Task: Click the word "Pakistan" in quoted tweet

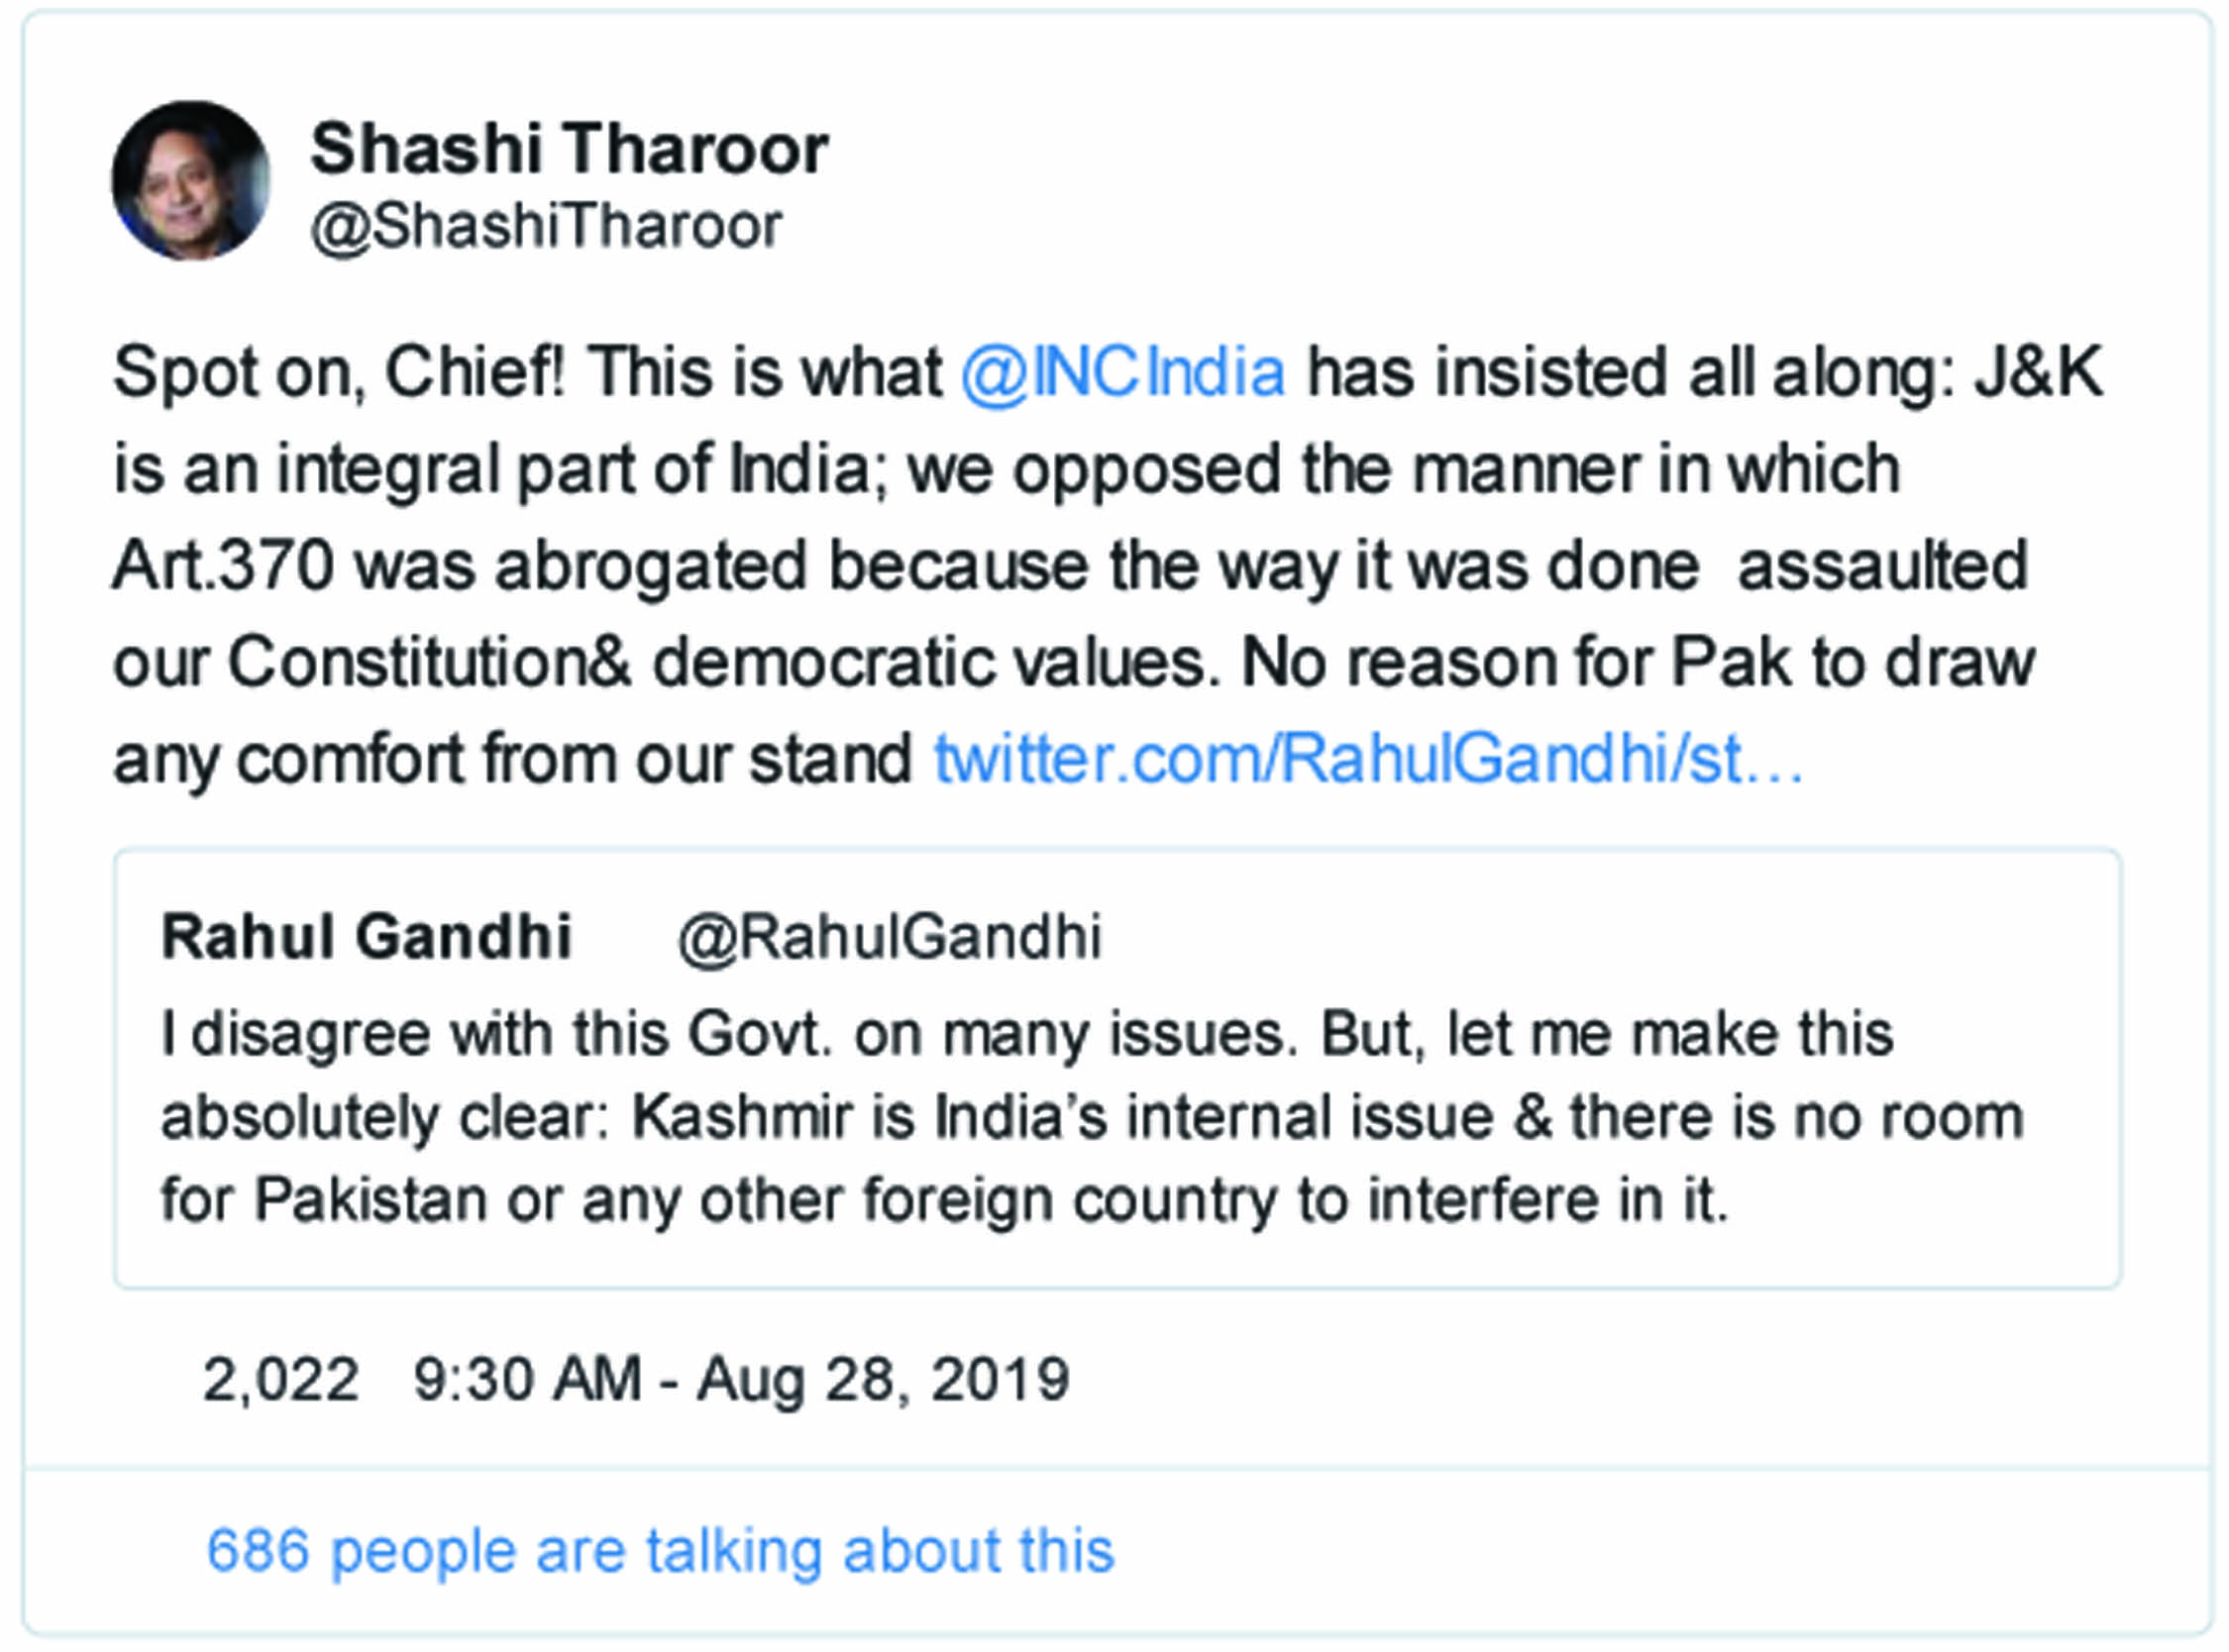Action: (369, 1199)
